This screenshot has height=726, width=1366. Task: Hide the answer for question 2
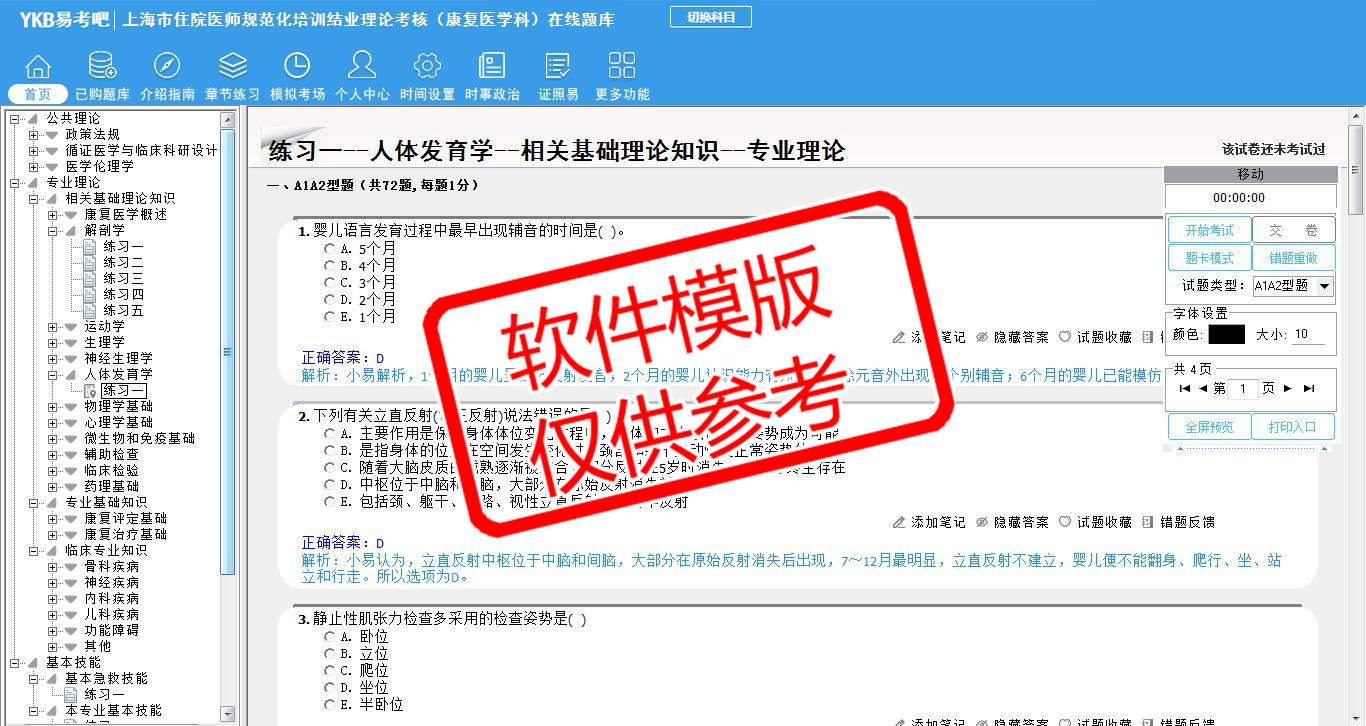[1012, 522]
